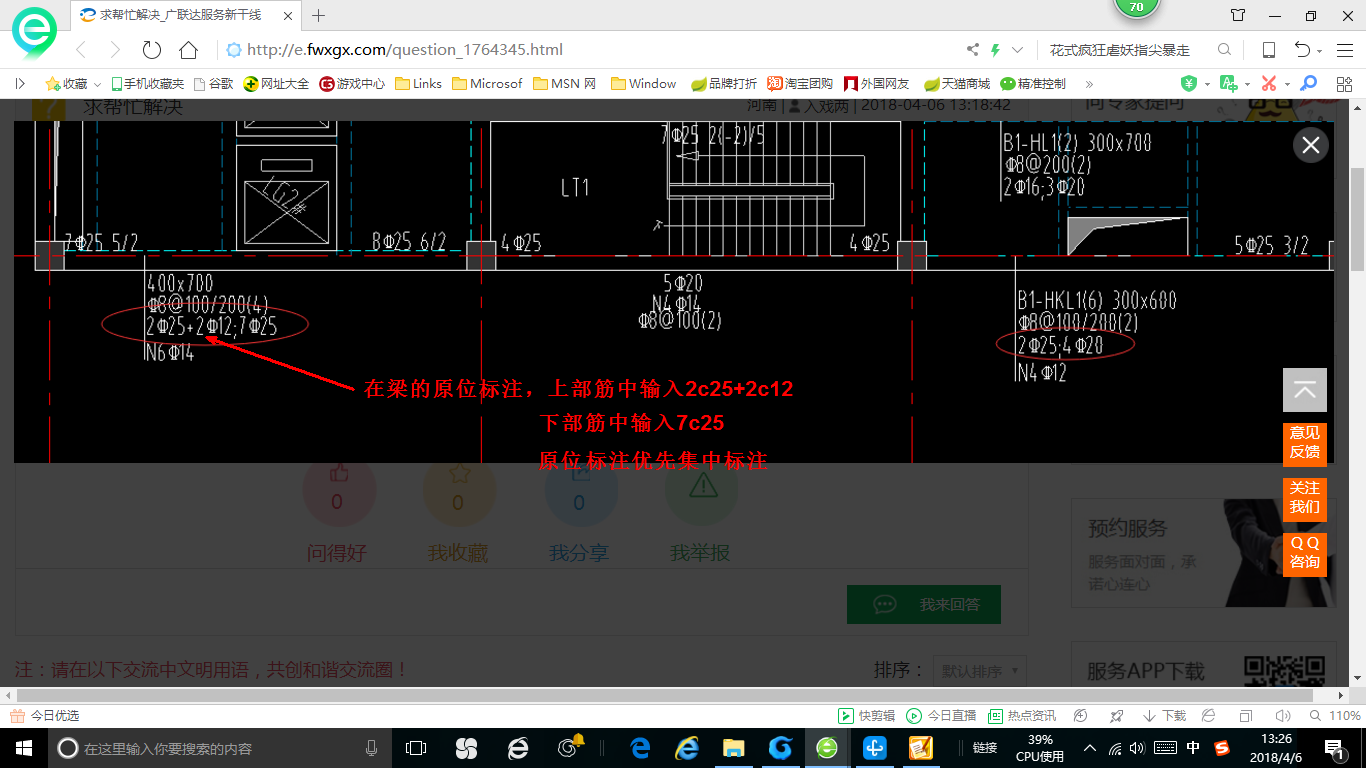Toggle the bookmarks sidebar expander

tap(20, 84)
